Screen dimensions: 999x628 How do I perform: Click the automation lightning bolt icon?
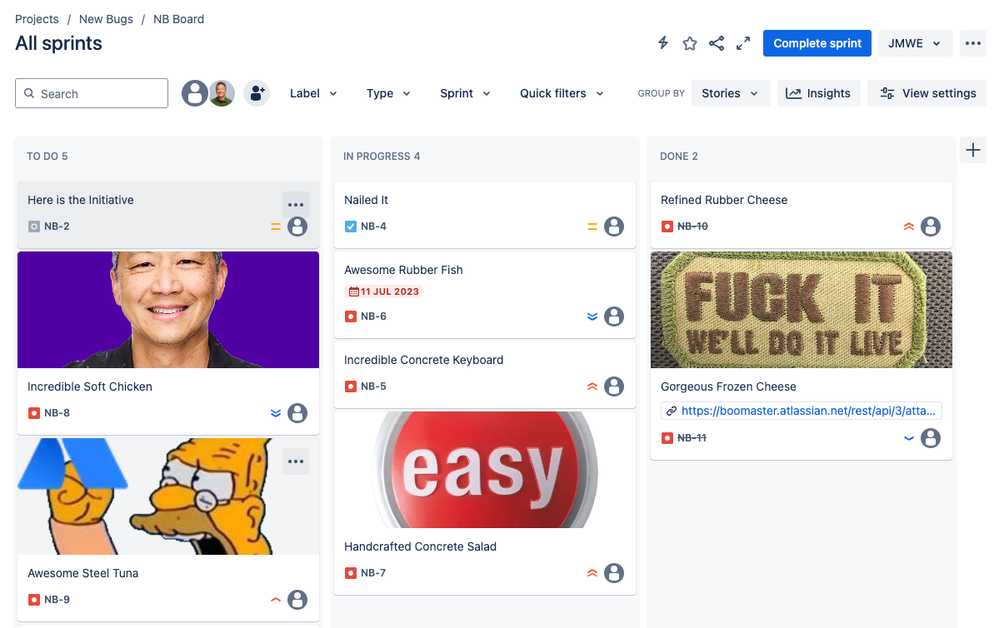click(663, 43)
